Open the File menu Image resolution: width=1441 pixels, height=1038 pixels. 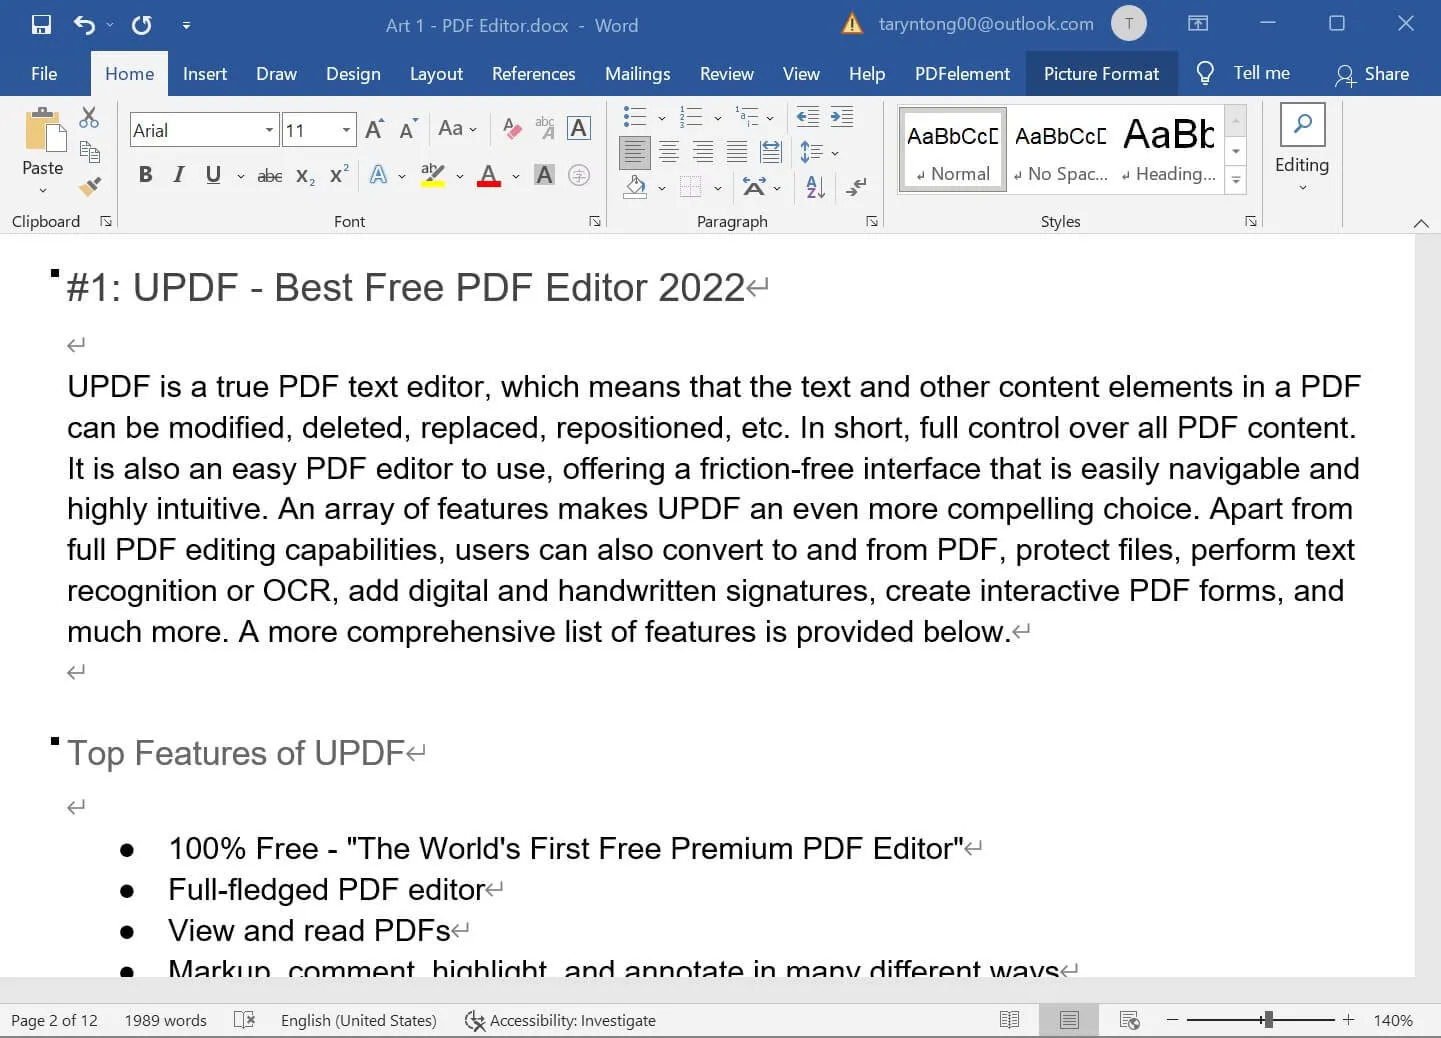(x=44, y=74)
